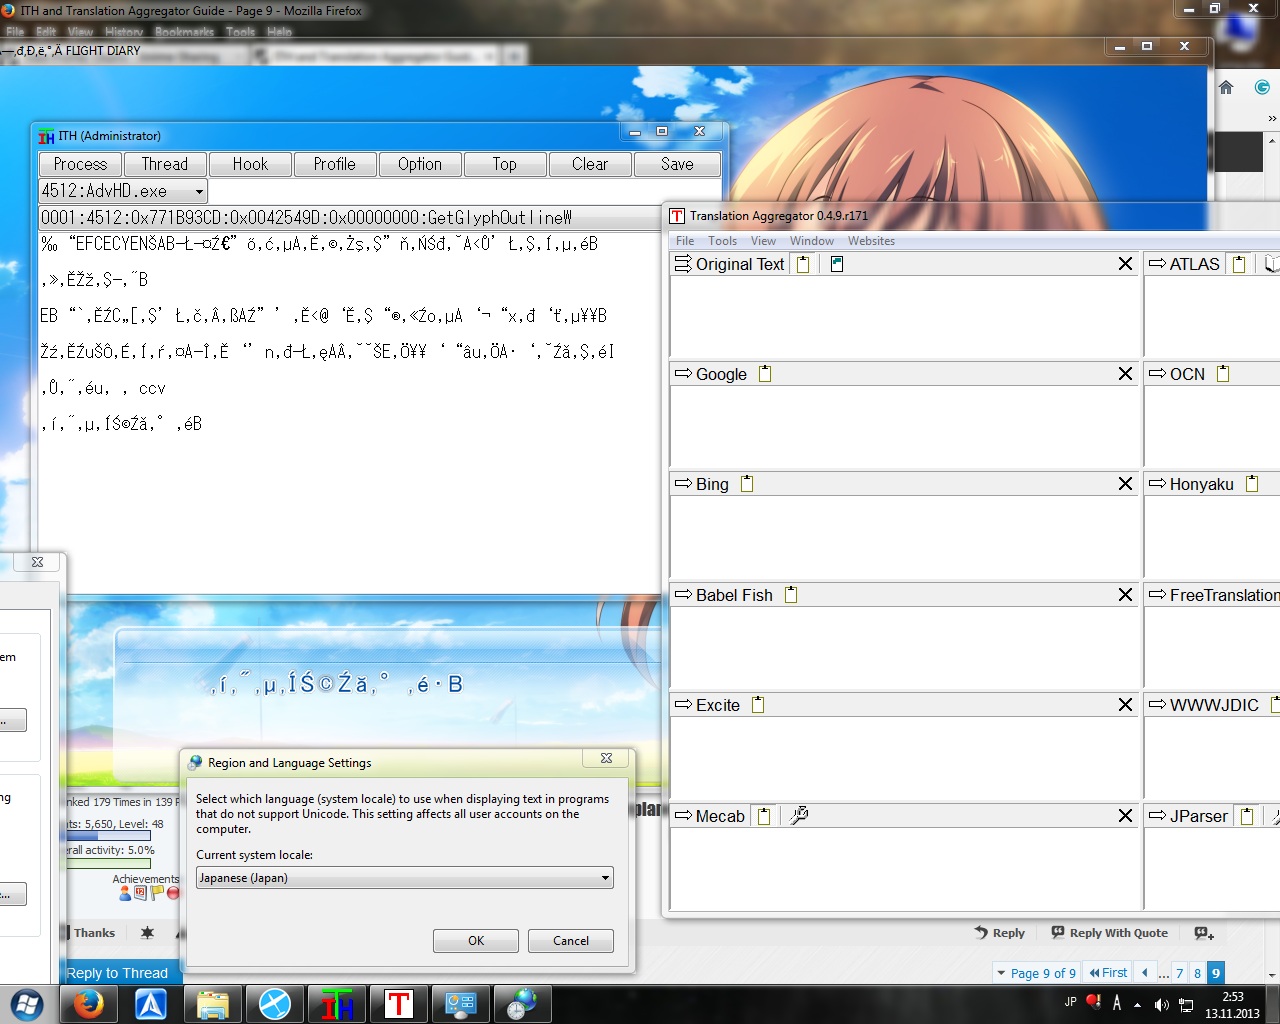Click the Option button in ITH
Screen dimensions: 1280x1024
[x=420, y=164]
